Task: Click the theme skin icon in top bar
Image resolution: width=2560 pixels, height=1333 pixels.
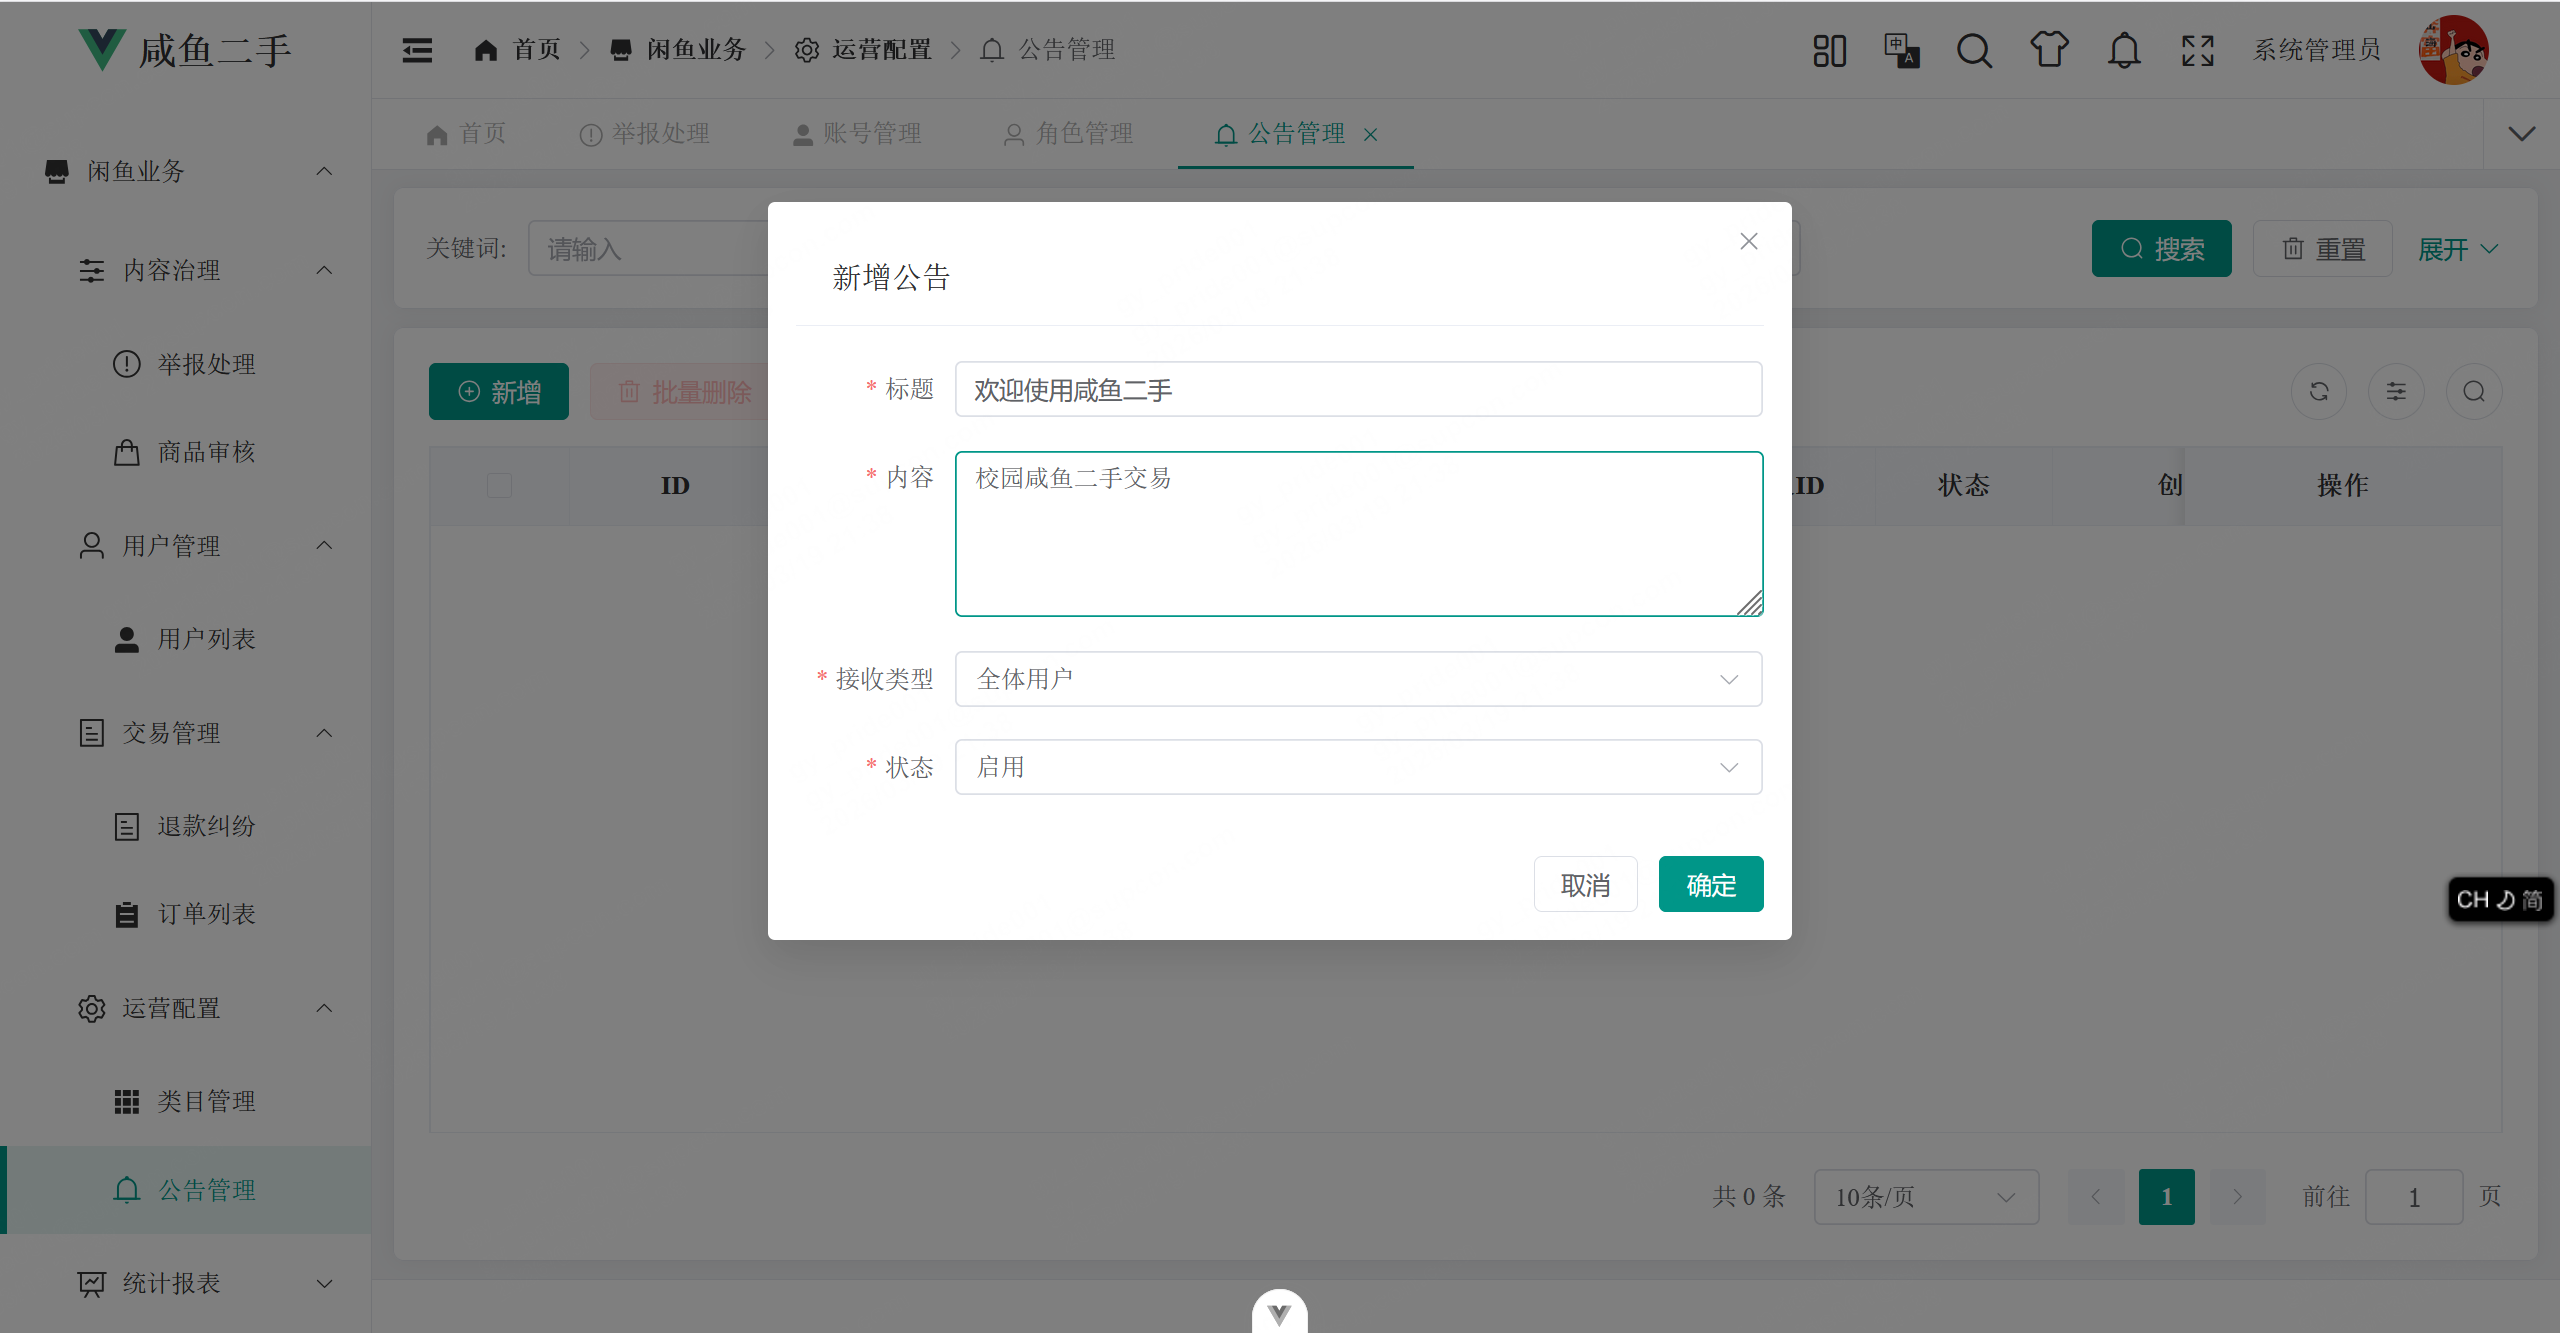Action: [2049, 49]
